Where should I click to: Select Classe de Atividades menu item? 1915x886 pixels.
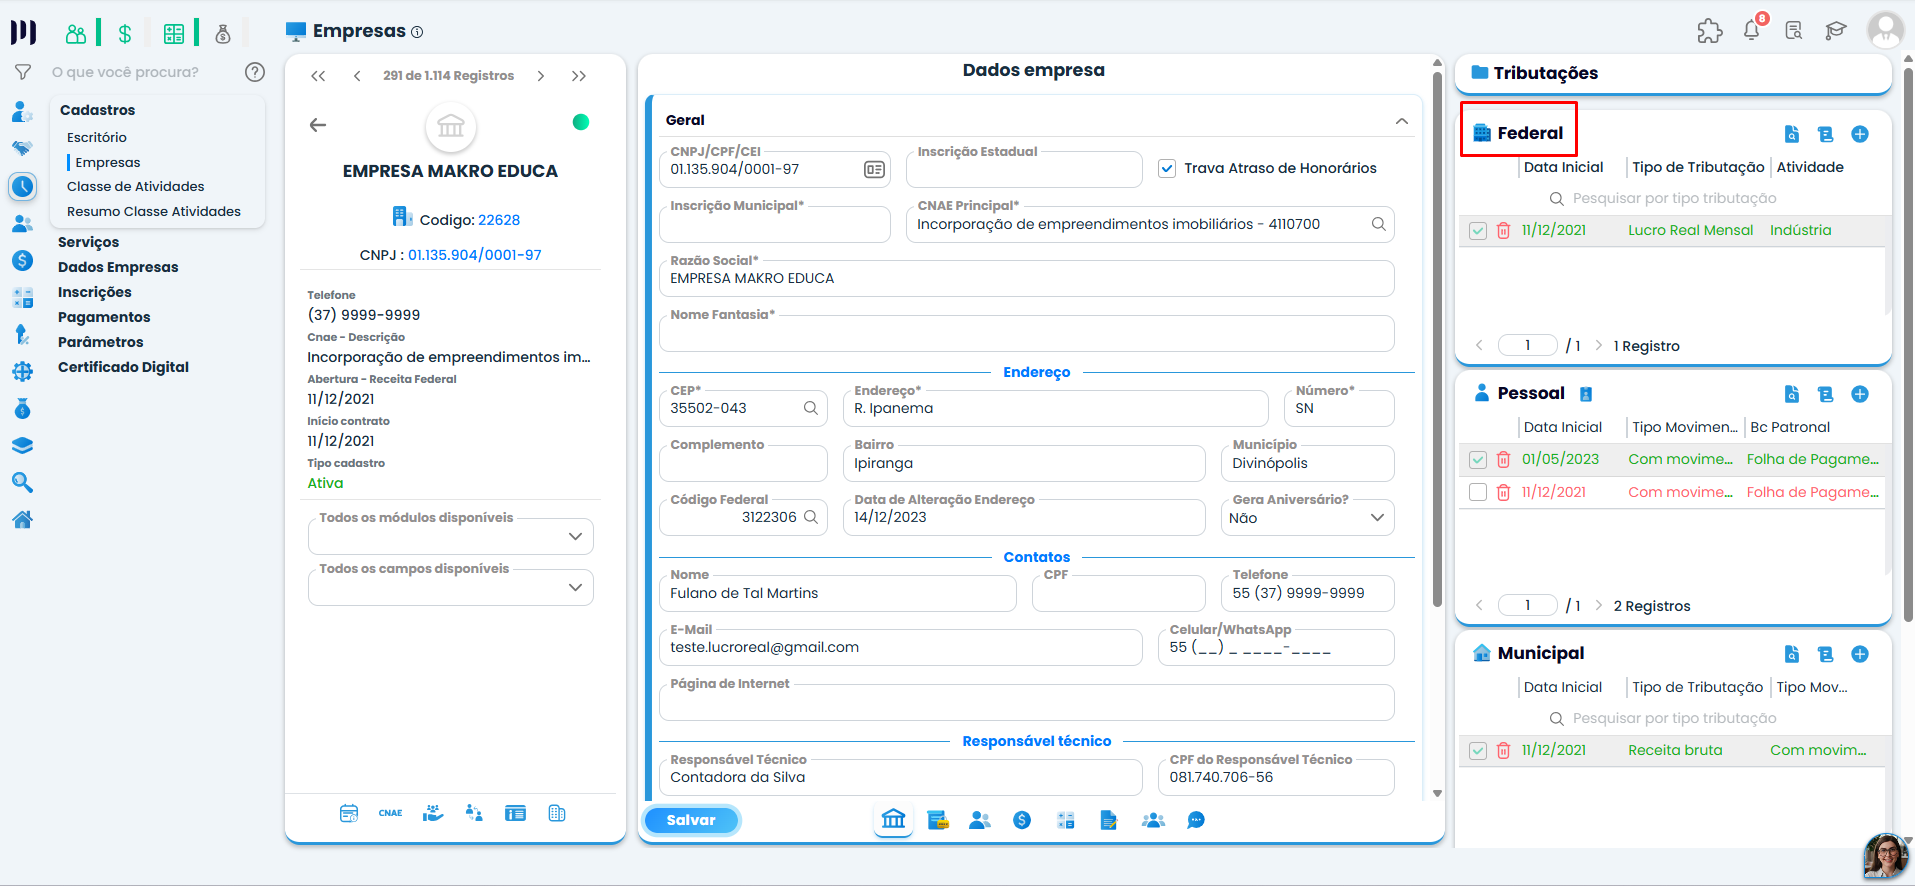[x=136, y=187]
